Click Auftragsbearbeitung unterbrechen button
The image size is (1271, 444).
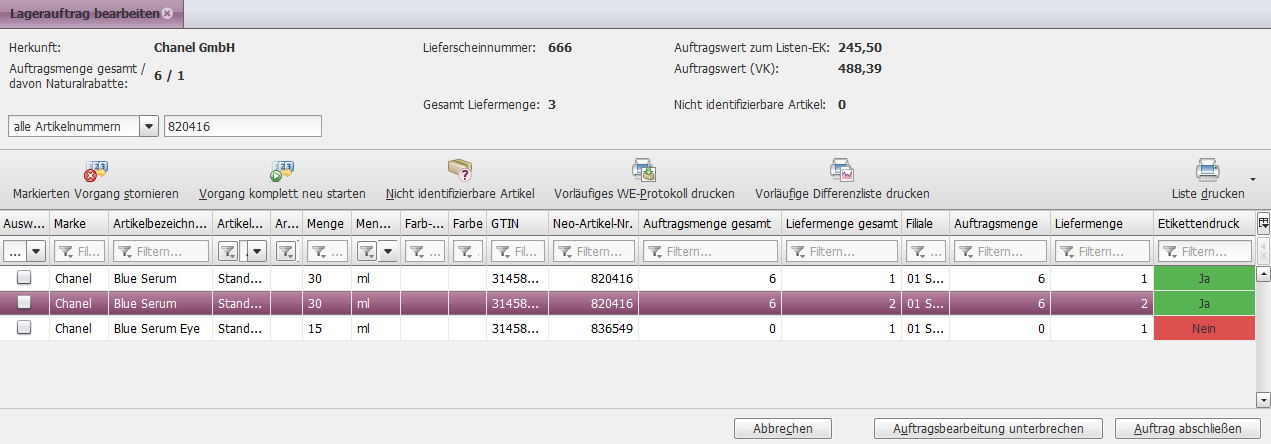tap(987, 428)
